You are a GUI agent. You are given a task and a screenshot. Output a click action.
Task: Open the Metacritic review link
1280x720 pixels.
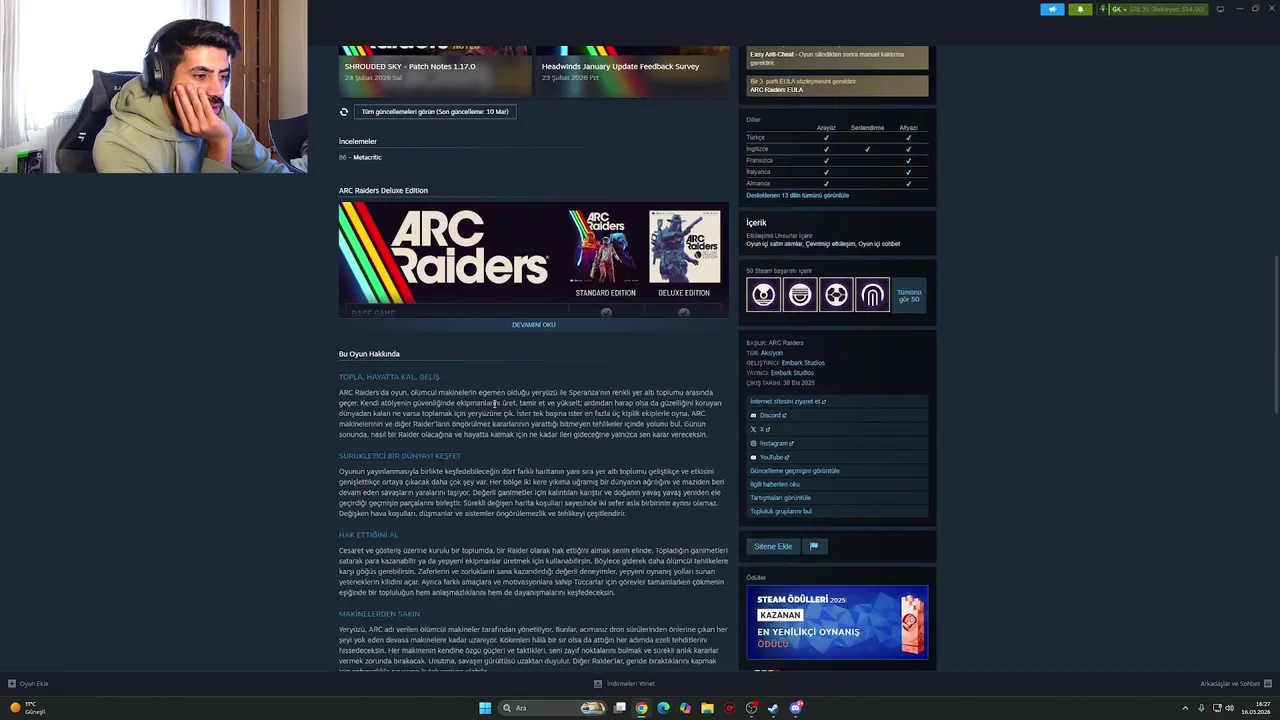click(367, 157)
